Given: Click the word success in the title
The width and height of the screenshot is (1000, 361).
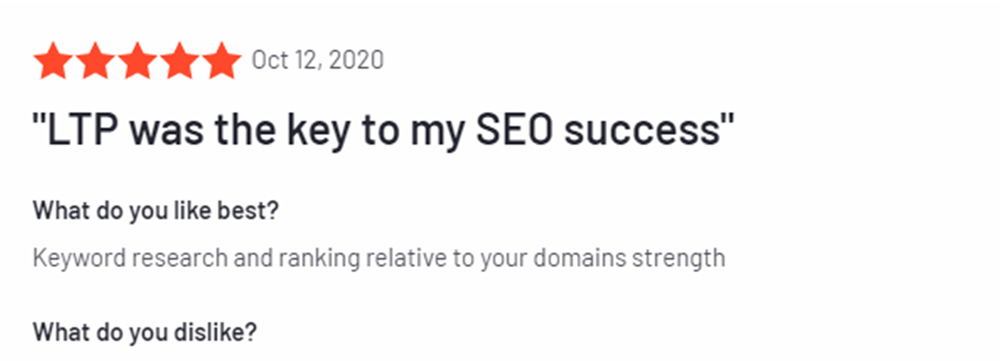Looking at the screenshot, I should tap(643, 131).
